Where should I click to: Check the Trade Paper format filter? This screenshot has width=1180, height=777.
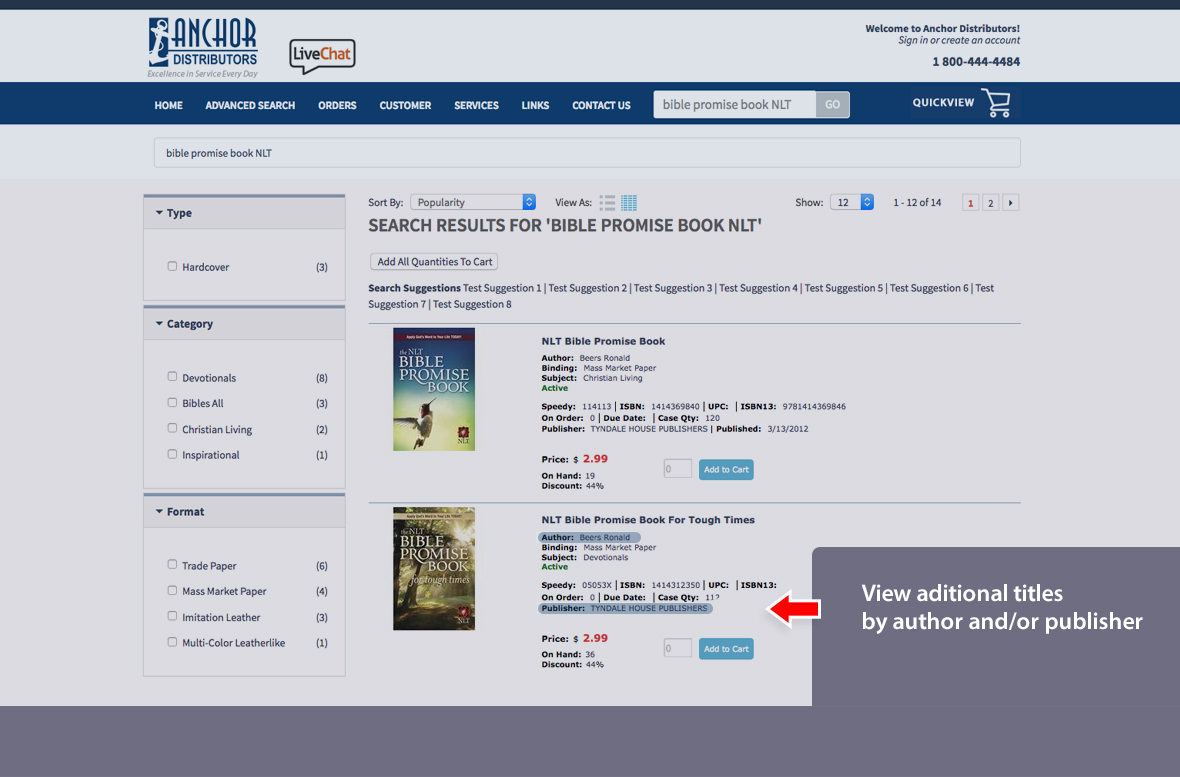pos(172,564)
